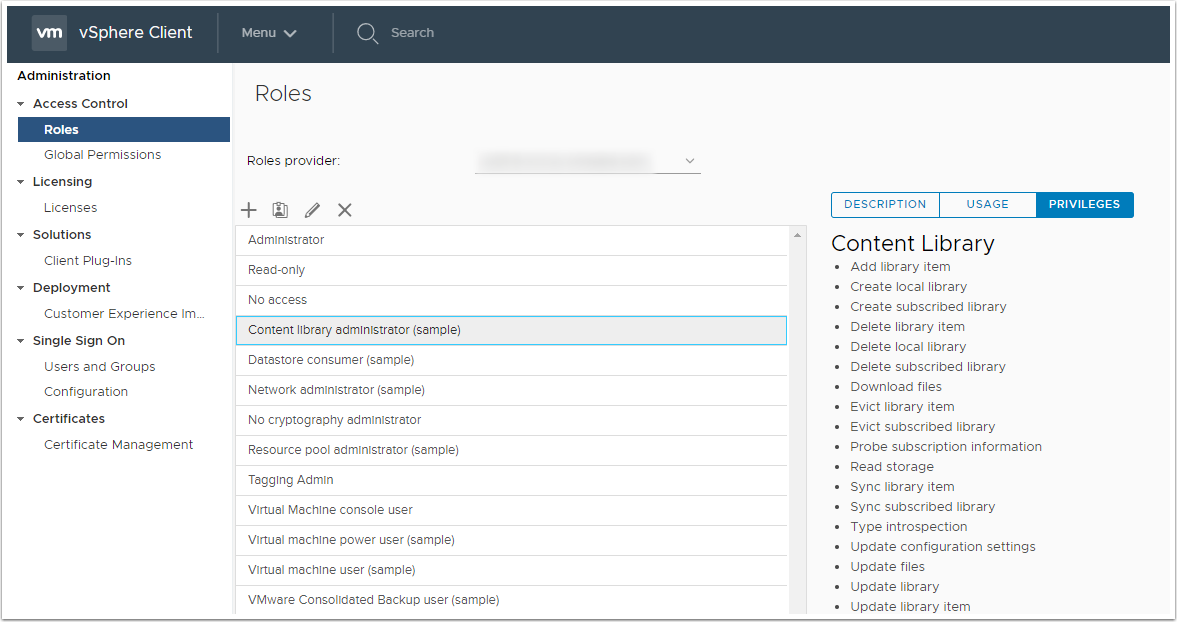Click the Delete subscribed library privilege
Screen dimensions: 1177x622
coord(928,367)
